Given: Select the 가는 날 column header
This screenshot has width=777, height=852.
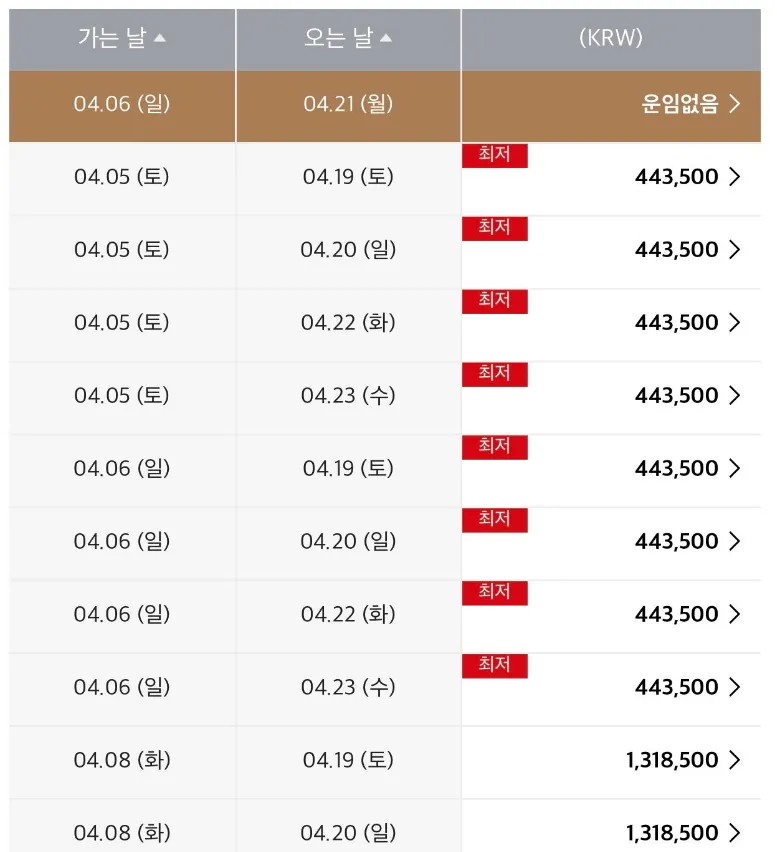Looking at the screenshot, I should tap(112, 39).
